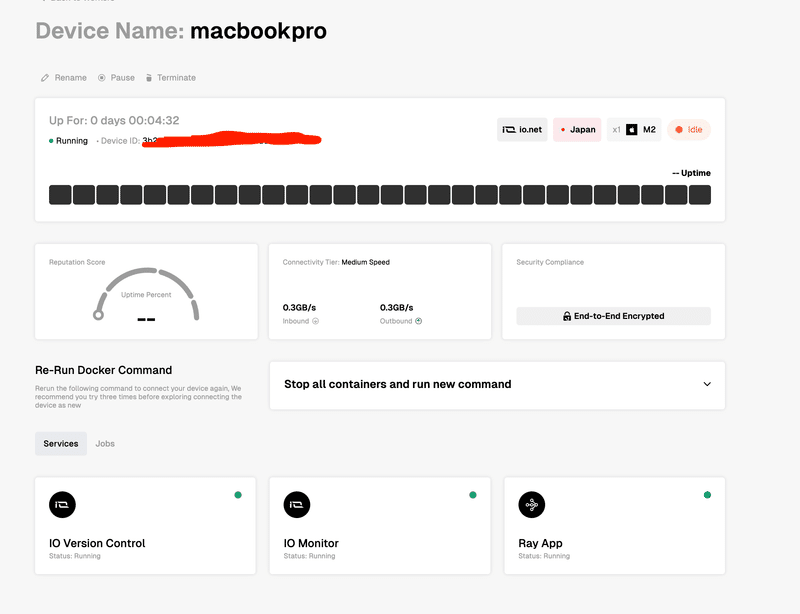
Task: Click the Pause circle icon
Action: pyautogui.click(x=102, y=78)
